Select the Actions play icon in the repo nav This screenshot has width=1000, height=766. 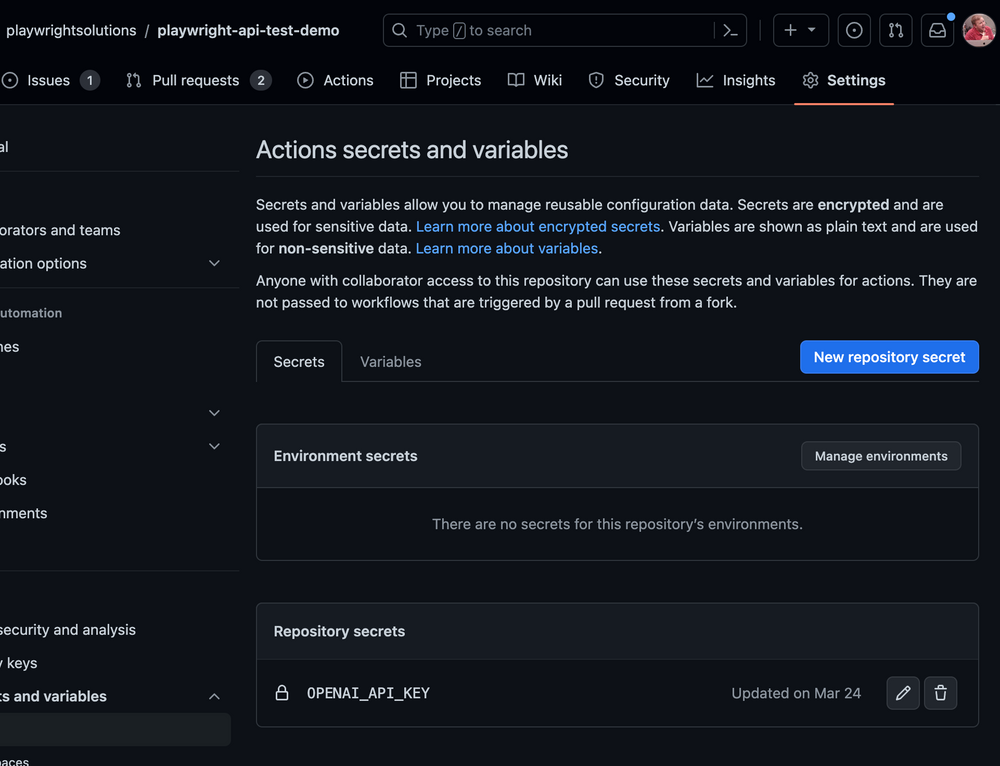tap(305, 80)
